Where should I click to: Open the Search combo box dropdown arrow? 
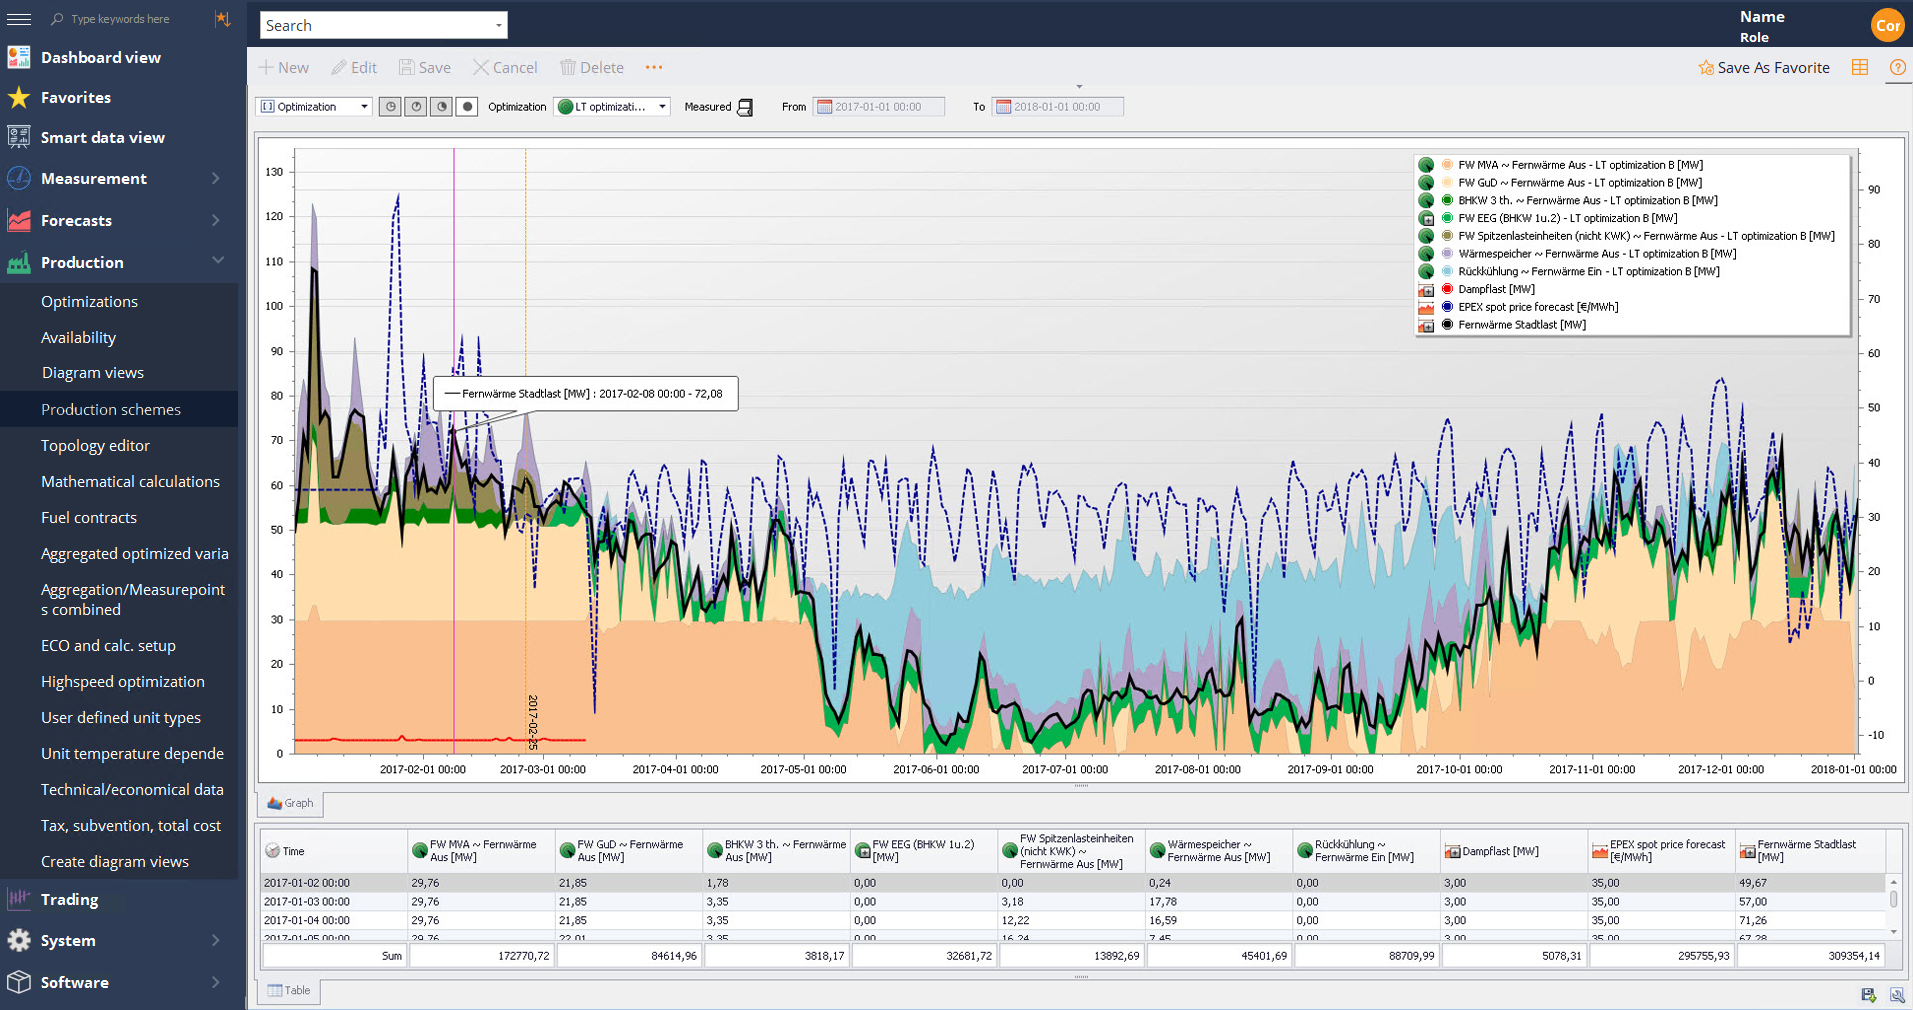(x=498, y=25)
